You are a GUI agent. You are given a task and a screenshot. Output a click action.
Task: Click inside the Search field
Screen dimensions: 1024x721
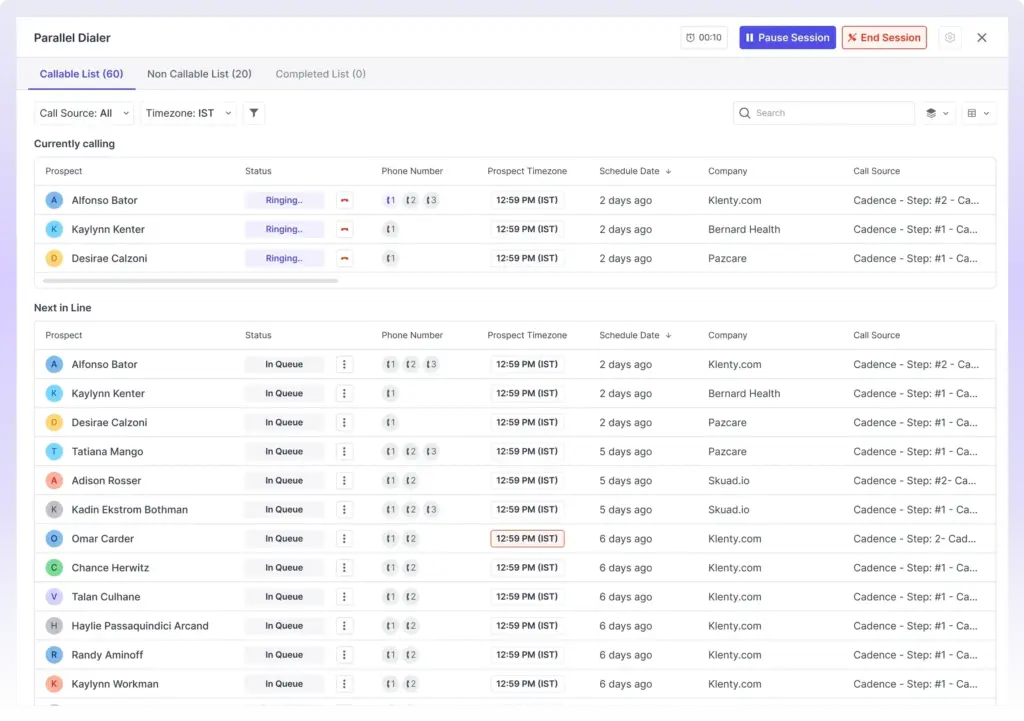(x=822, y=113)
